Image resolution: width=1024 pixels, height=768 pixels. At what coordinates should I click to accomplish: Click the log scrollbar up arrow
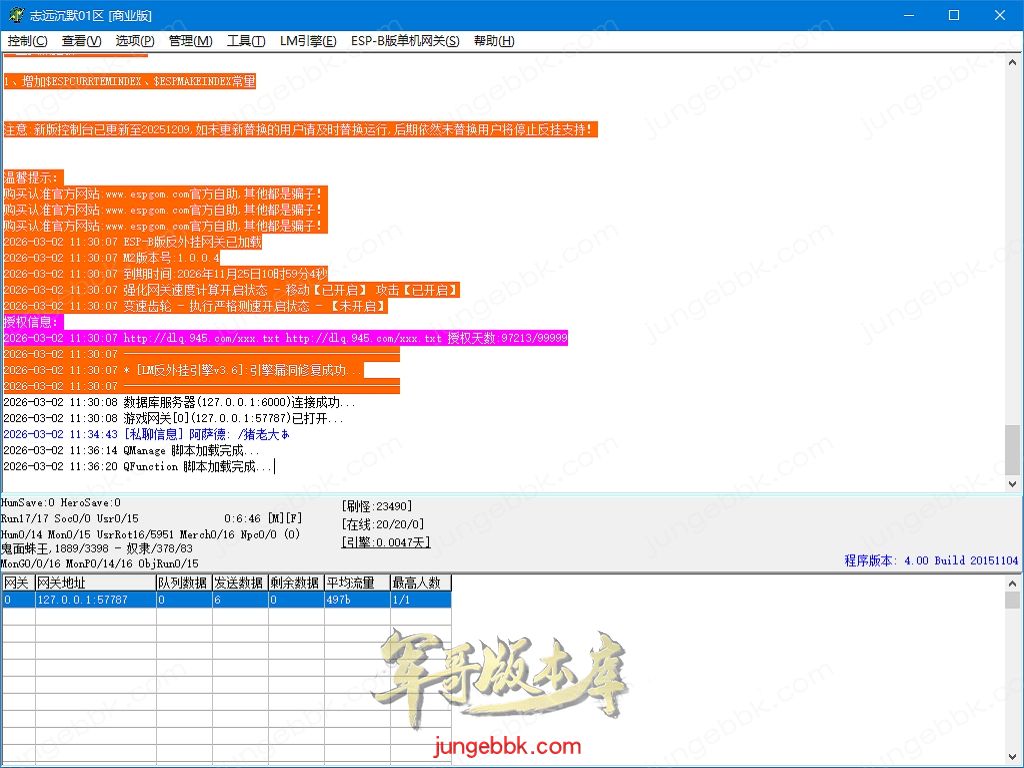point(1013,61)
